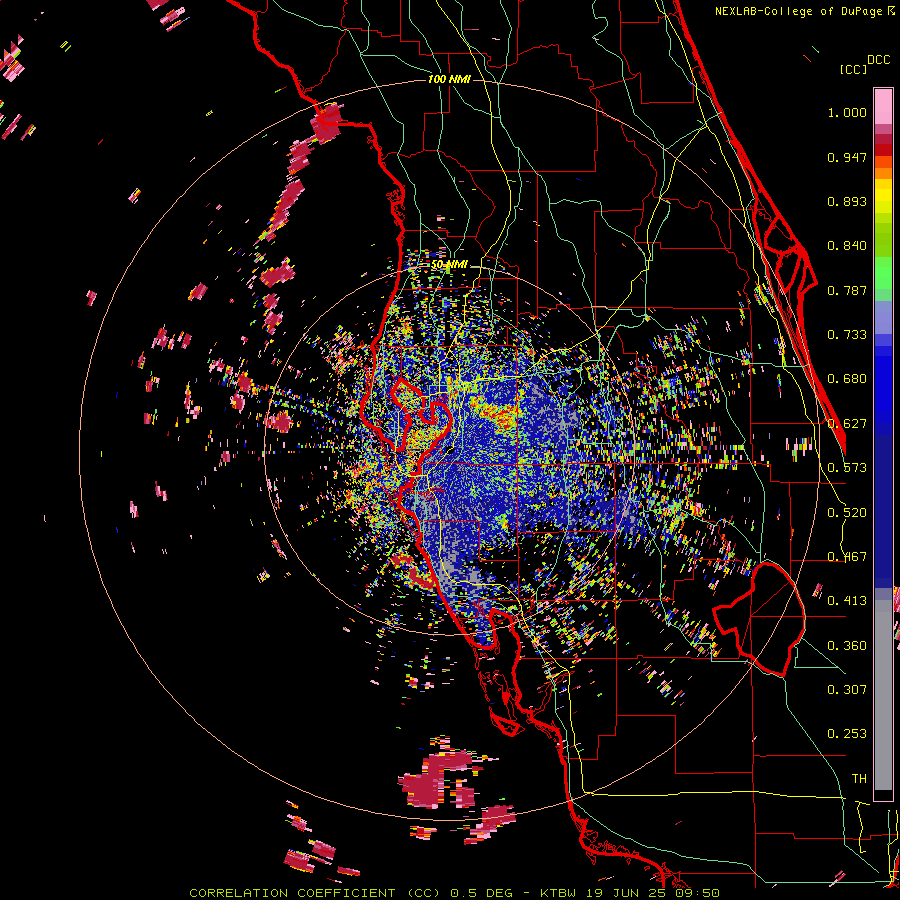Click the 0.840 color scale value
This screenshot has height=900, width=900.
click(847, 246)
